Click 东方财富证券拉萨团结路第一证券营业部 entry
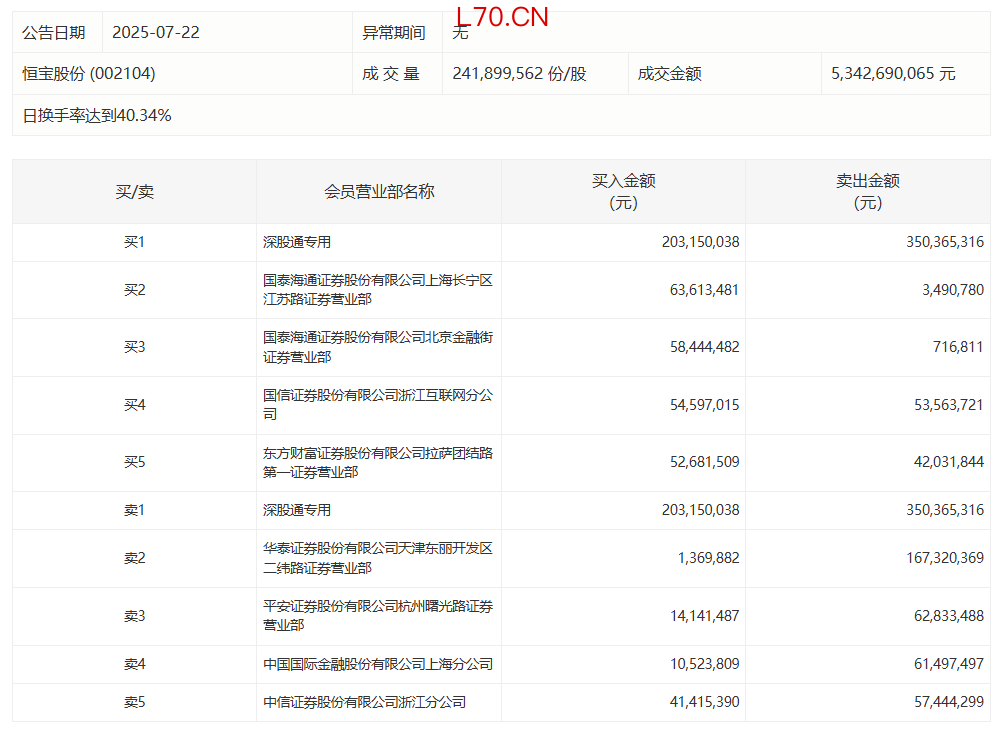The width and height of the screenshot is (1005, 740). 377,462
